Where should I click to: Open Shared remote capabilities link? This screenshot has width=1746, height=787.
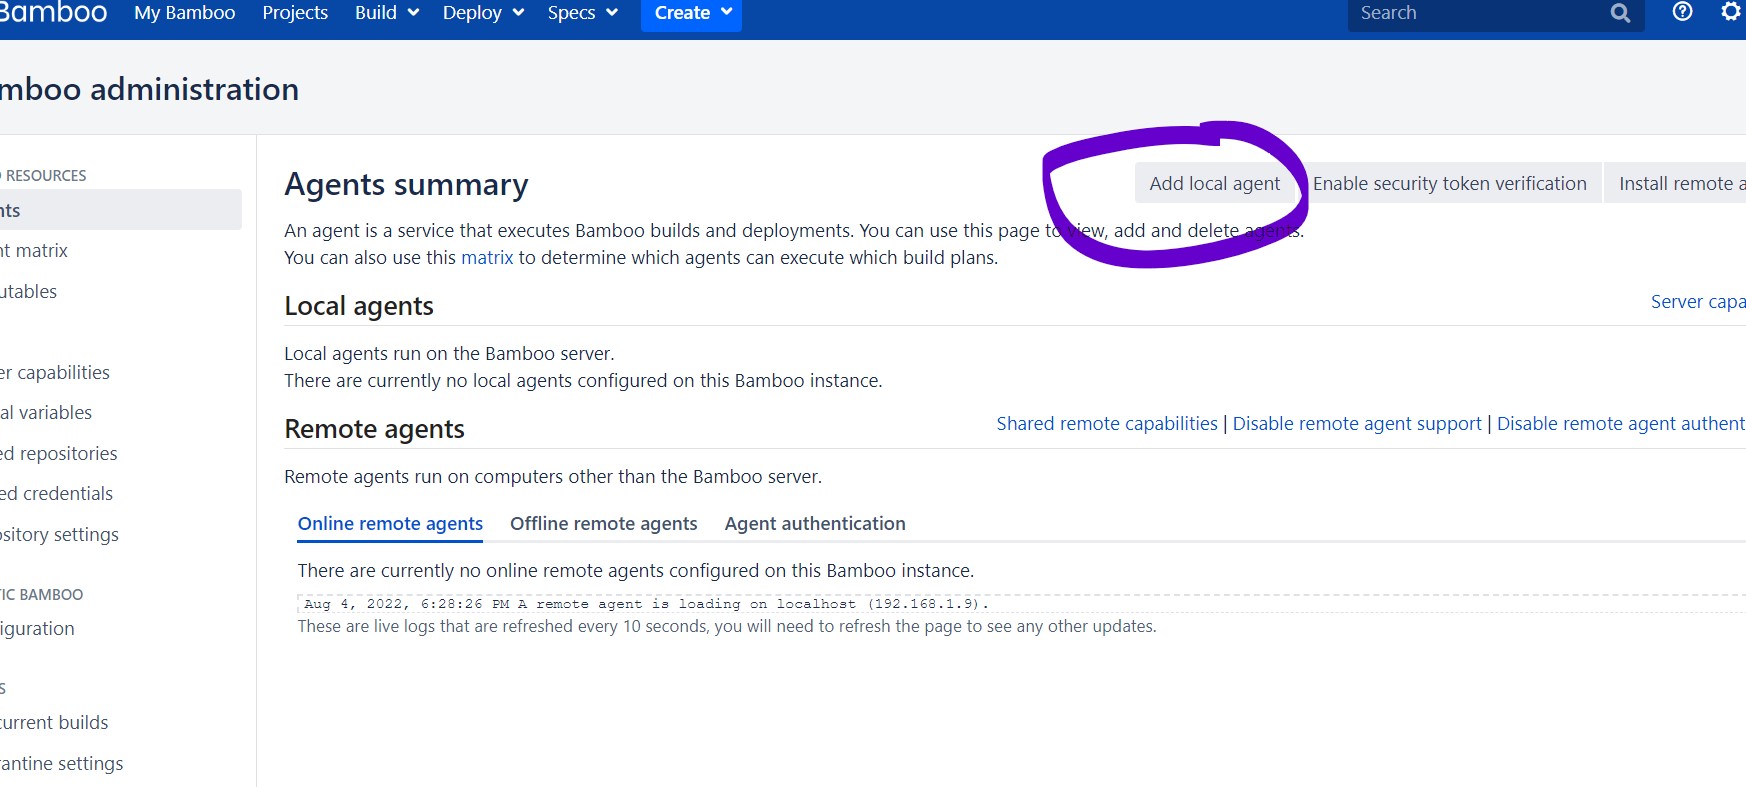coord(1107,423)
